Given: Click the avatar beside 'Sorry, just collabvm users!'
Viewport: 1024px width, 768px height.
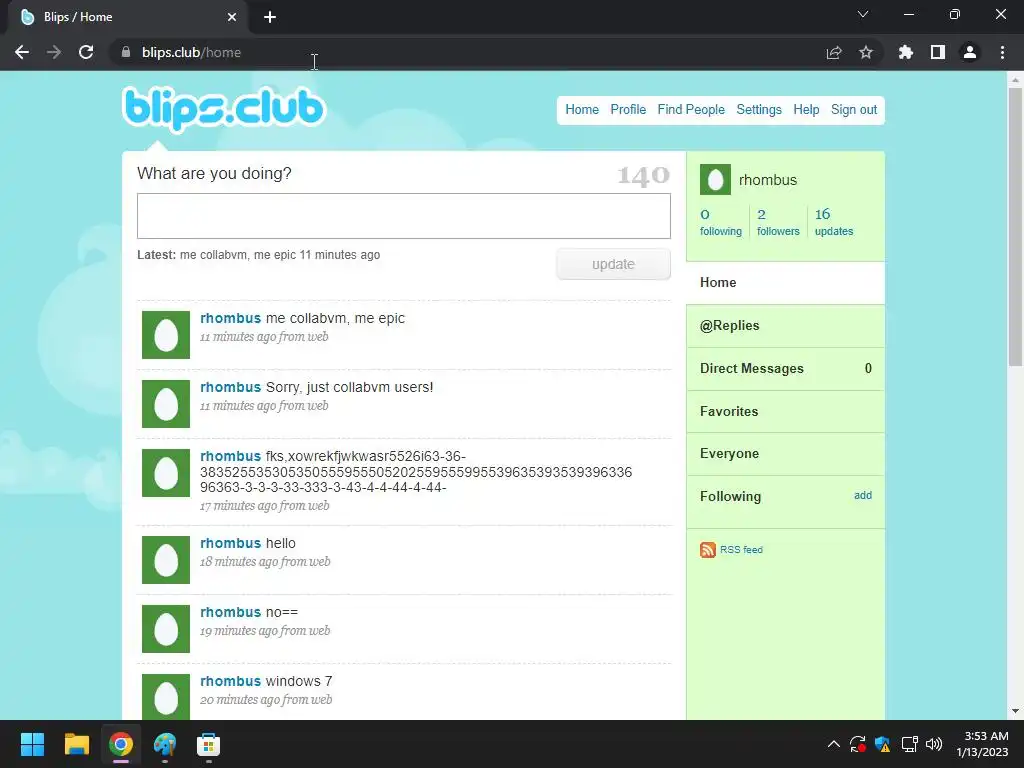Looking at the screenshot, I should pyautogui.click(x=166, y=404).
